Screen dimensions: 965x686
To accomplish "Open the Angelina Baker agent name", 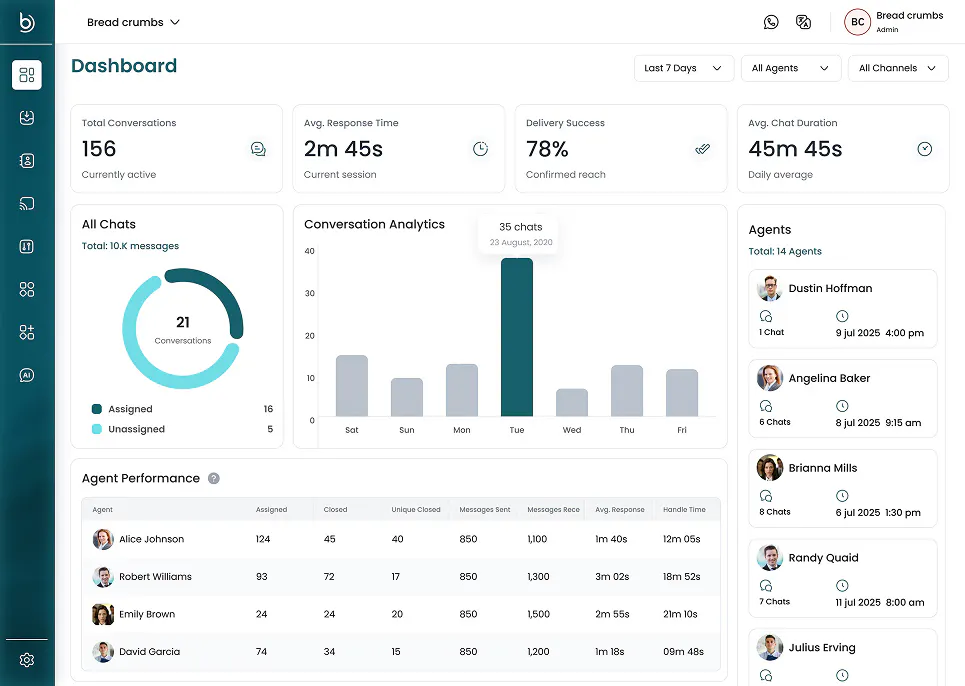I will coord(829,378).
